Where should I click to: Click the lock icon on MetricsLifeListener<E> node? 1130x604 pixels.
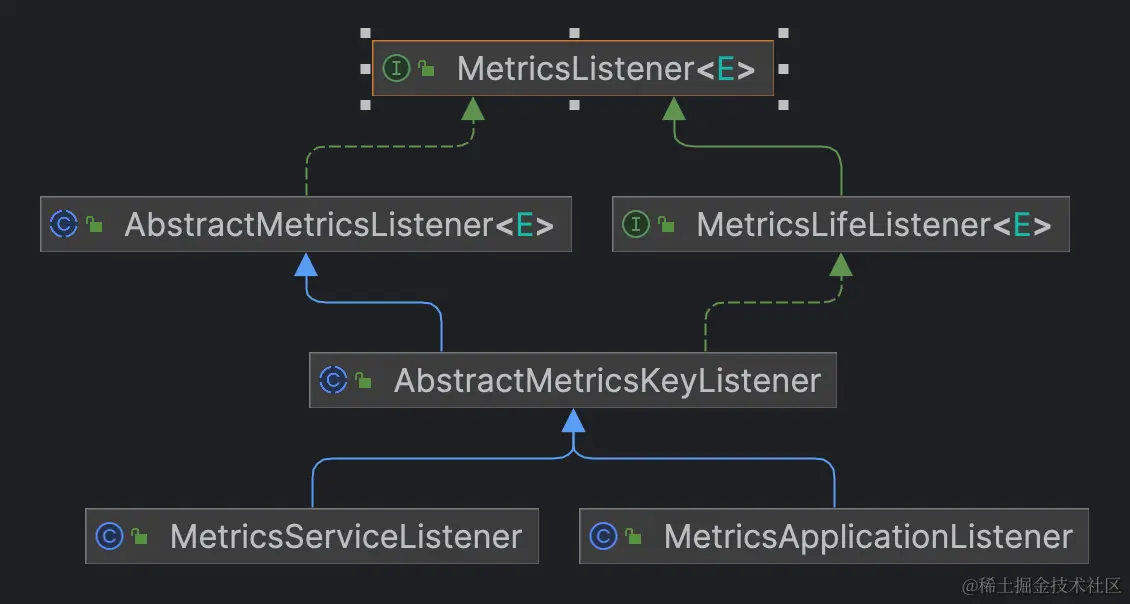click(x=666, y=224)
